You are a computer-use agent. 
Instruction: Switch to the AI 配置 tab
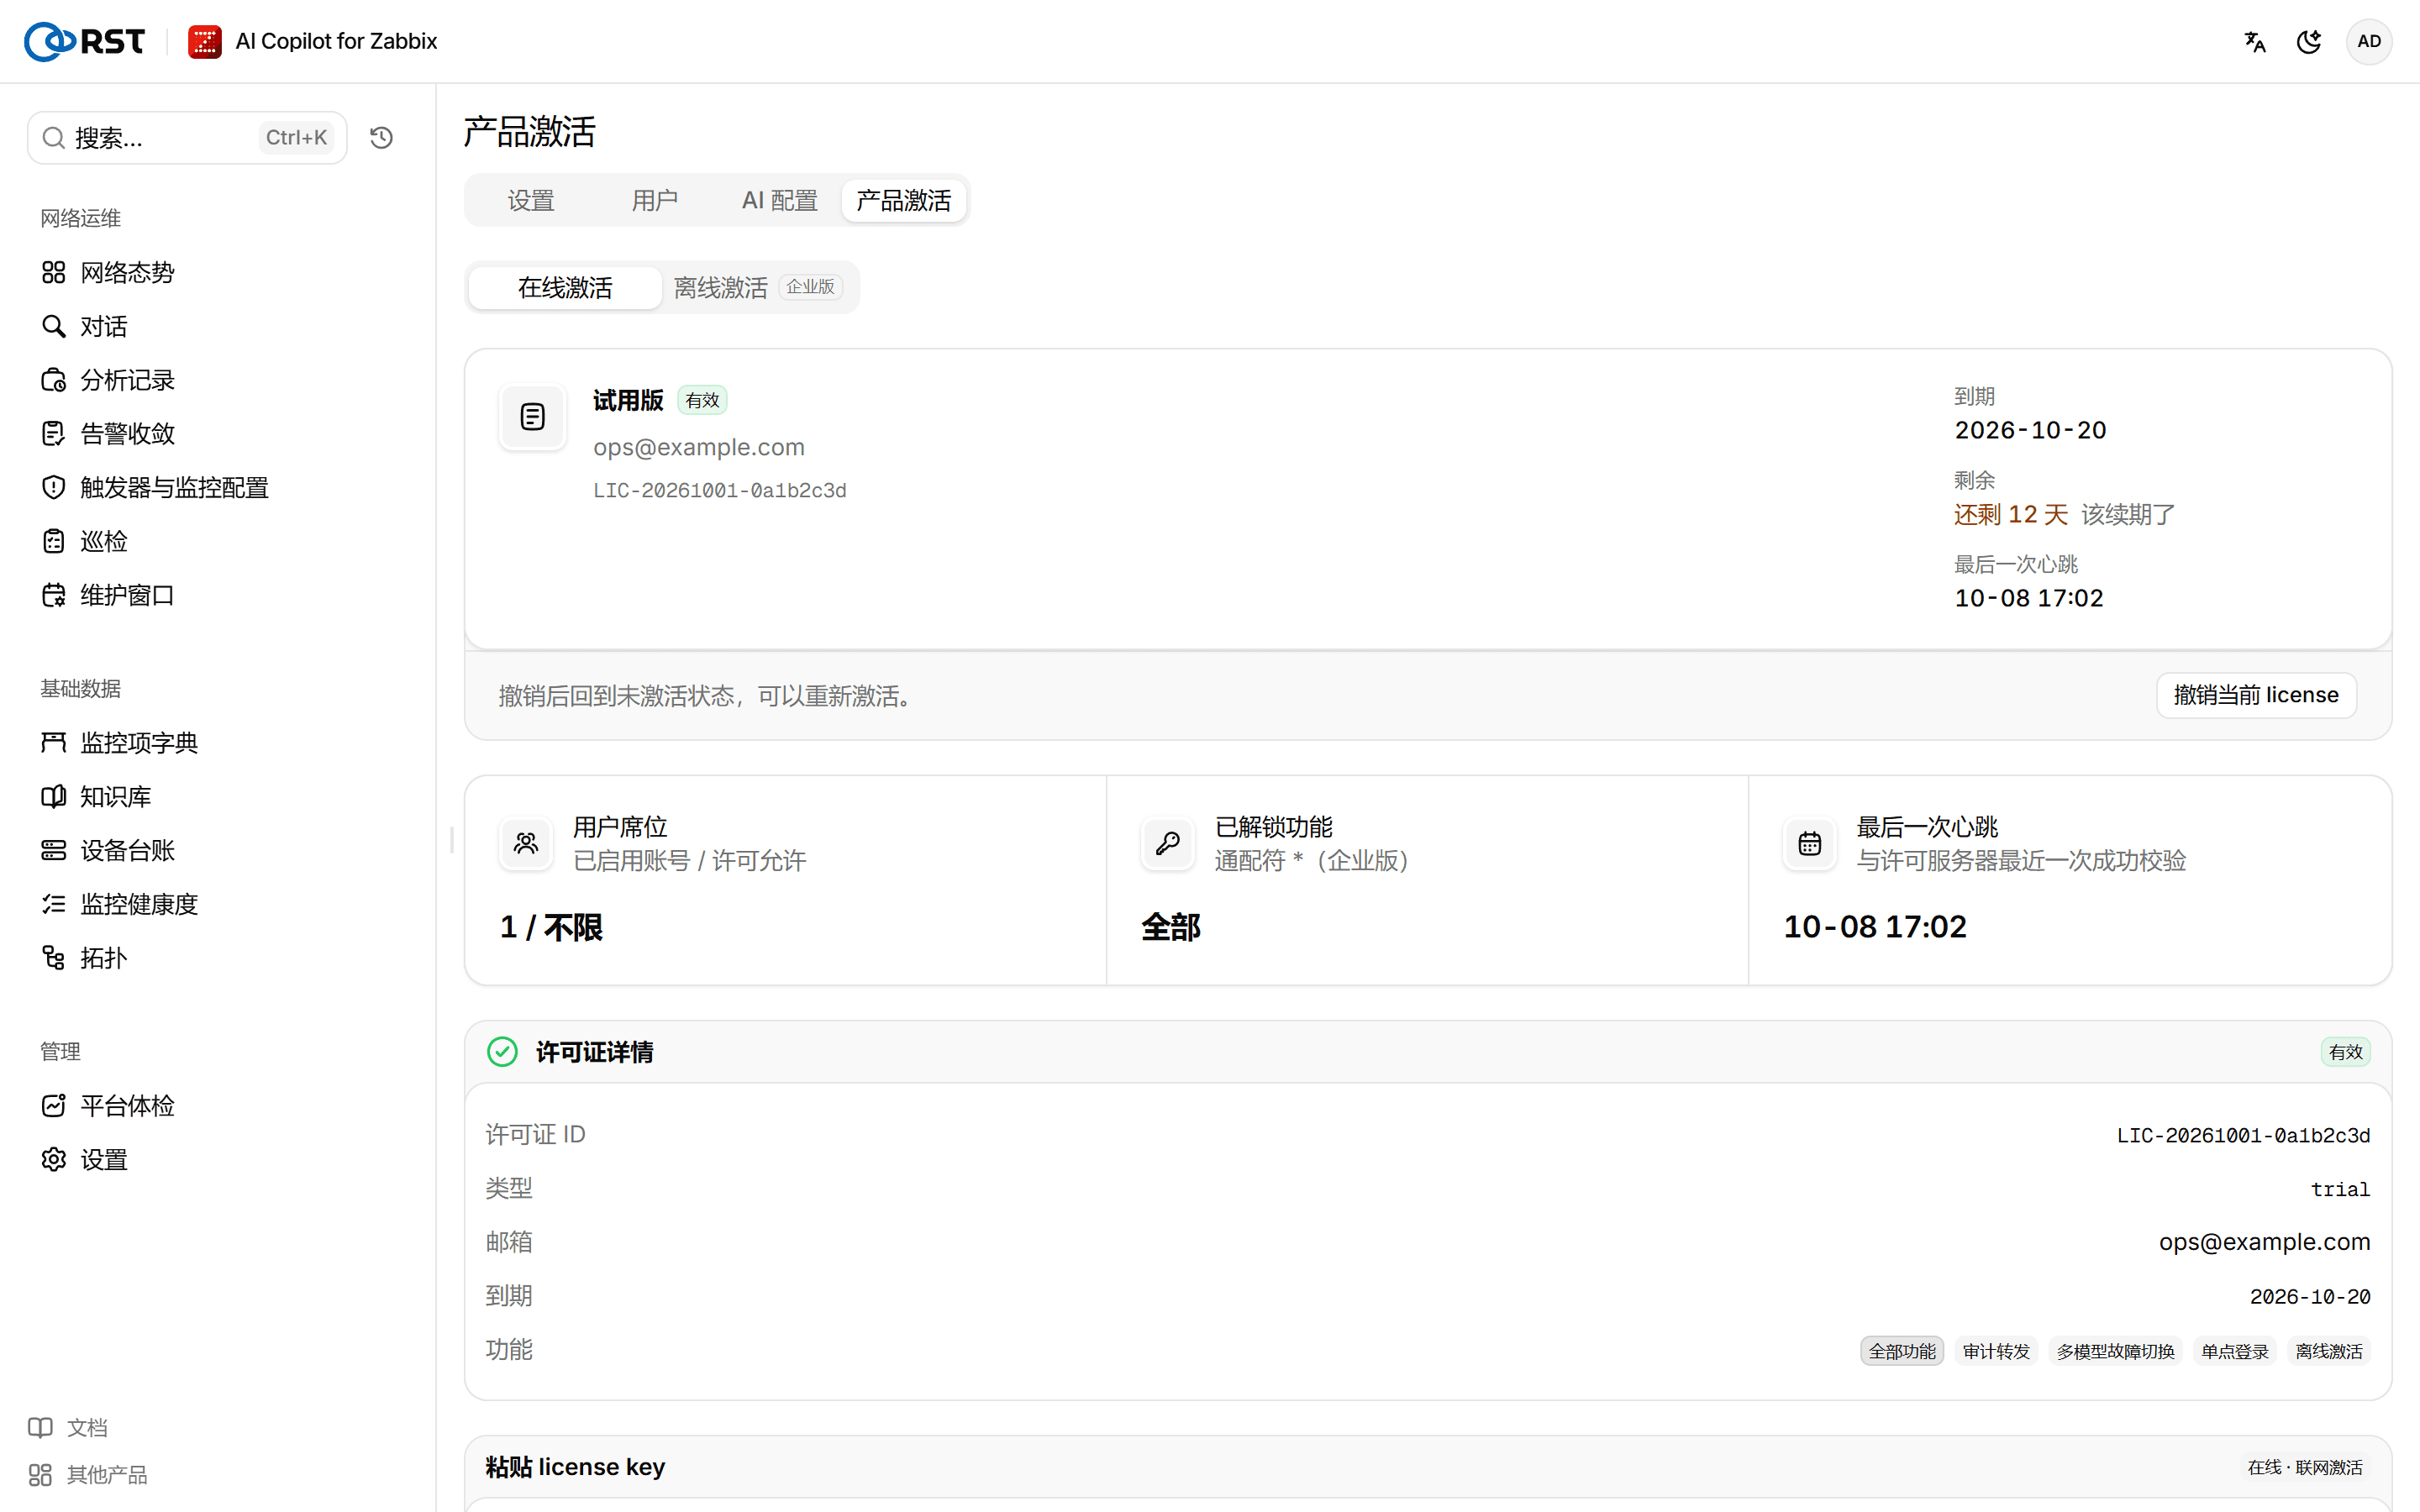(x=780, y=200)
